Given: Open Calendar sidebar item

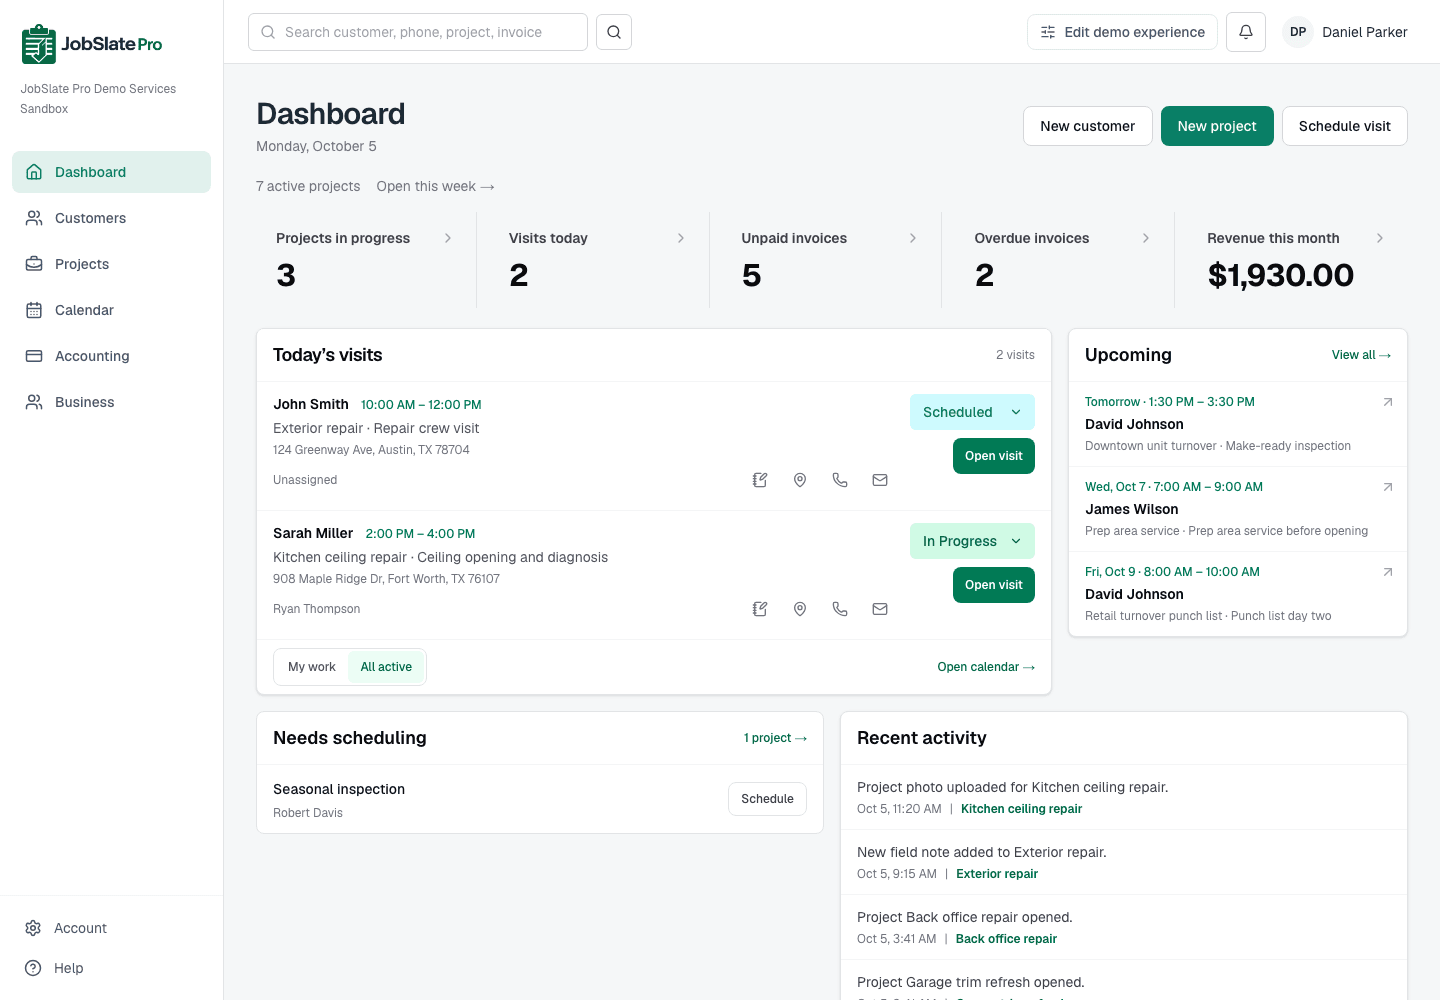Looking at the screenshot, I should pos(111,310).
